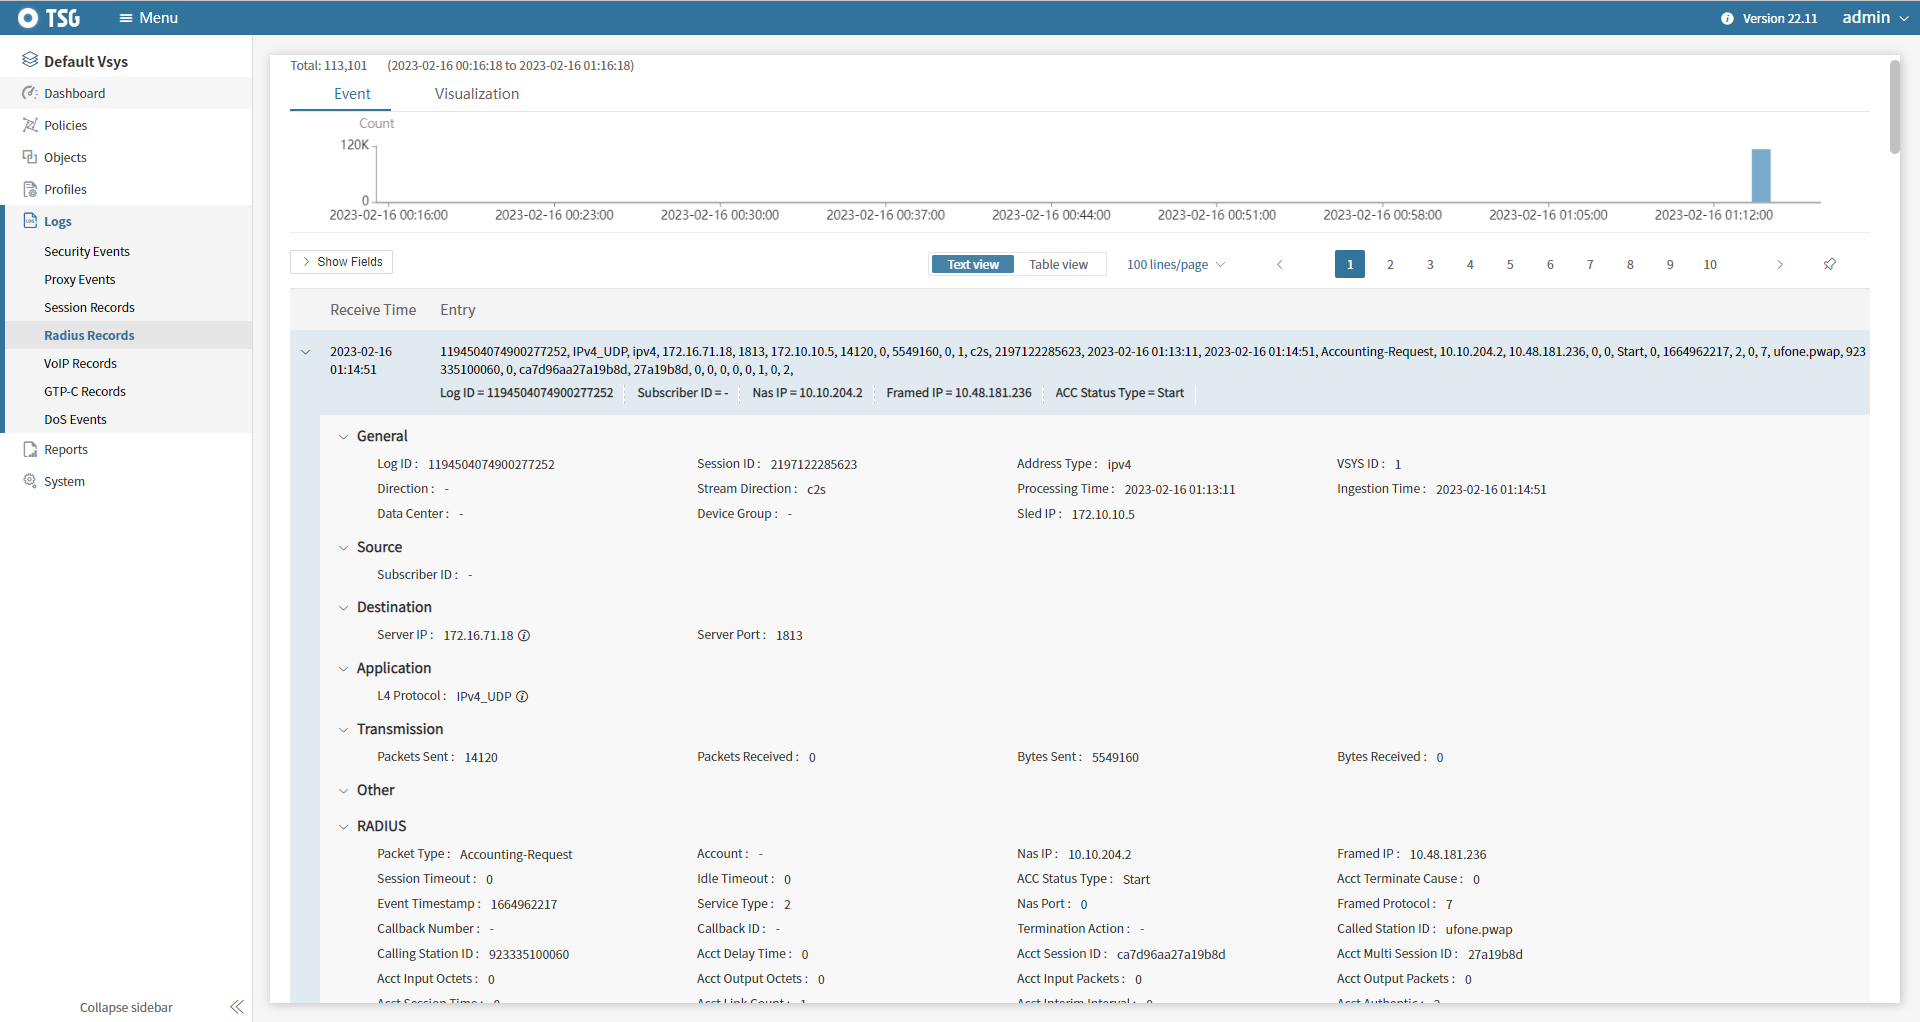The height and width of the screenshot is (1022, 1920).
Task: Click the pin icon beside pagination
Action: click(1829, 264)
